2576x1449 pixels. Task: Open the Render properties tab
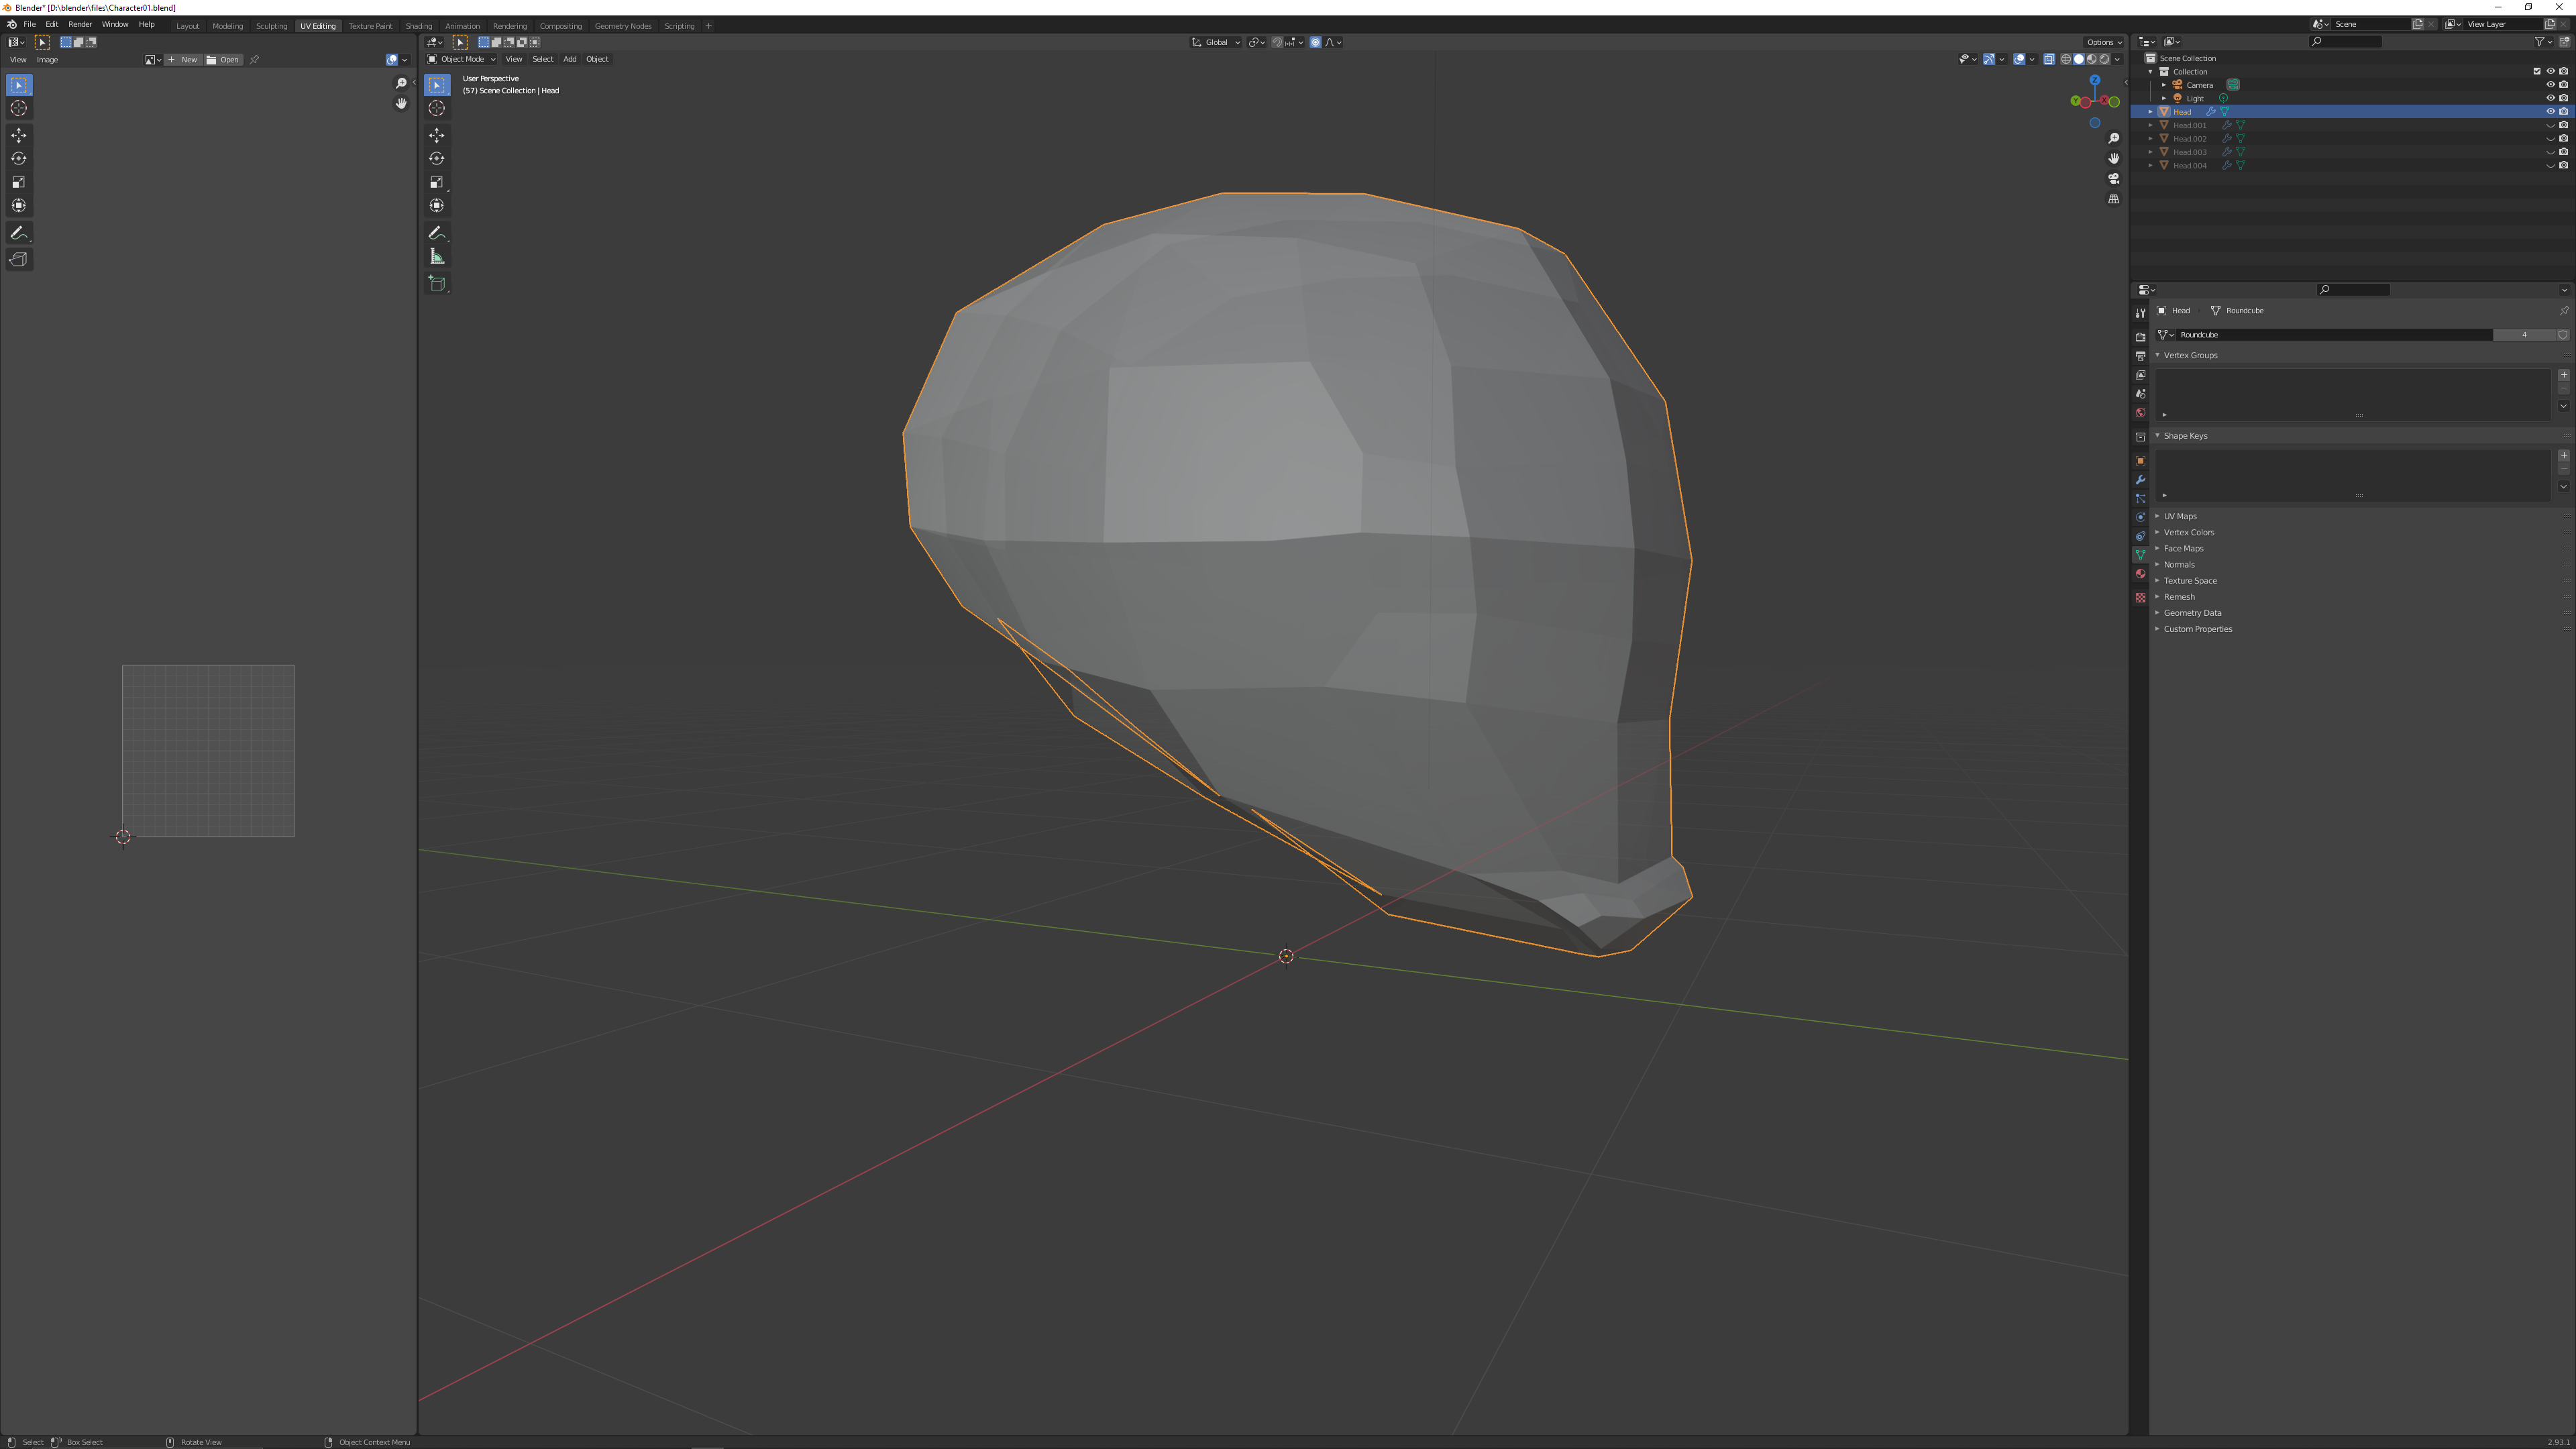point(2140,337)
